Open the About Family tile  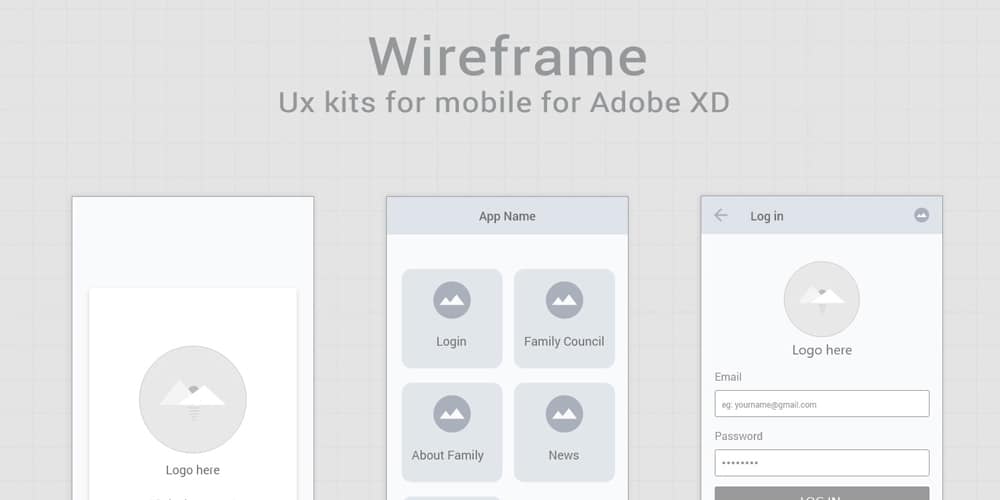[452, 432]
